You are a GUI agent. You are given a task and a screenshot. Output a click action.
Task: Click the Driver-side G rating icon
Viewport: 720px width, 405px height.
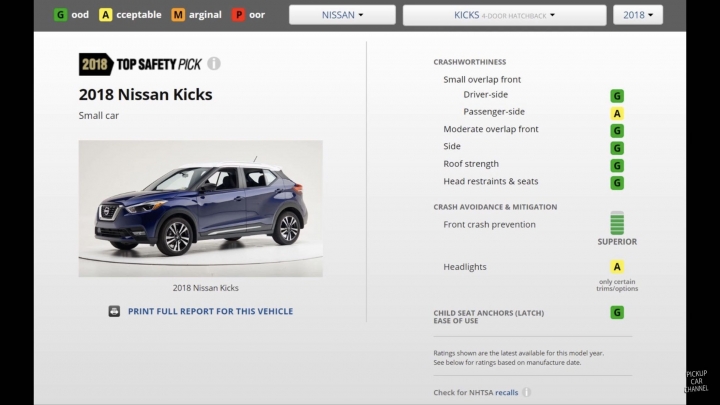pos(617,96)
